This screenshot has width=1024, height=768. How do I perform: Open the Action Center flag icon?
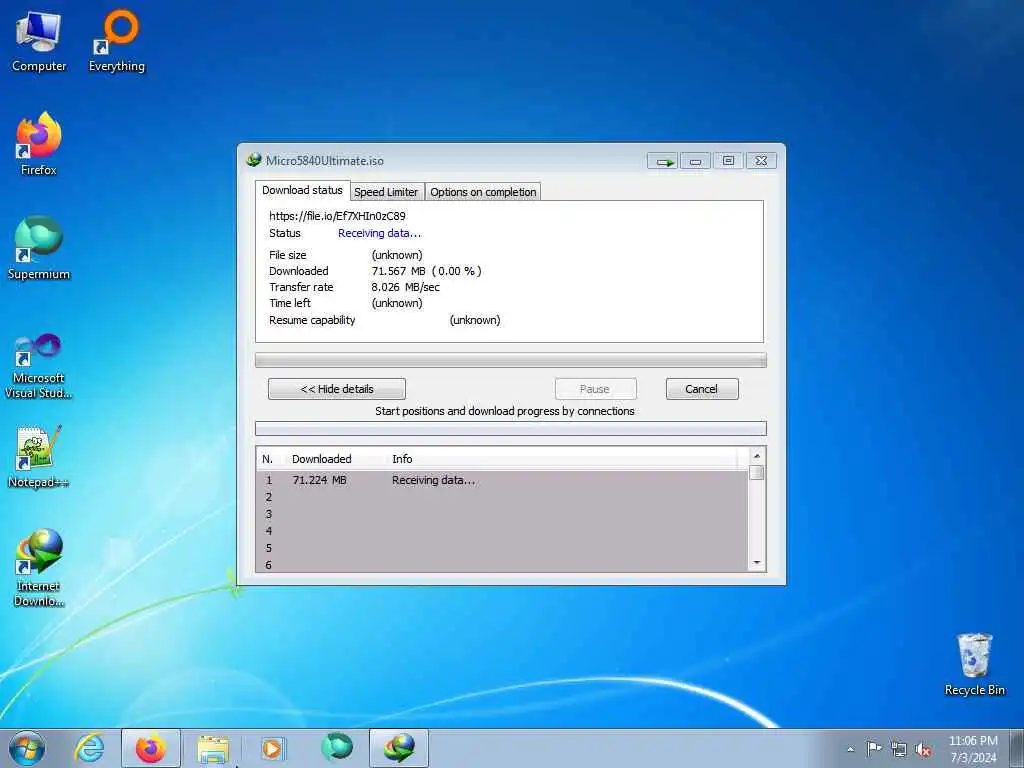coord(874,749)
